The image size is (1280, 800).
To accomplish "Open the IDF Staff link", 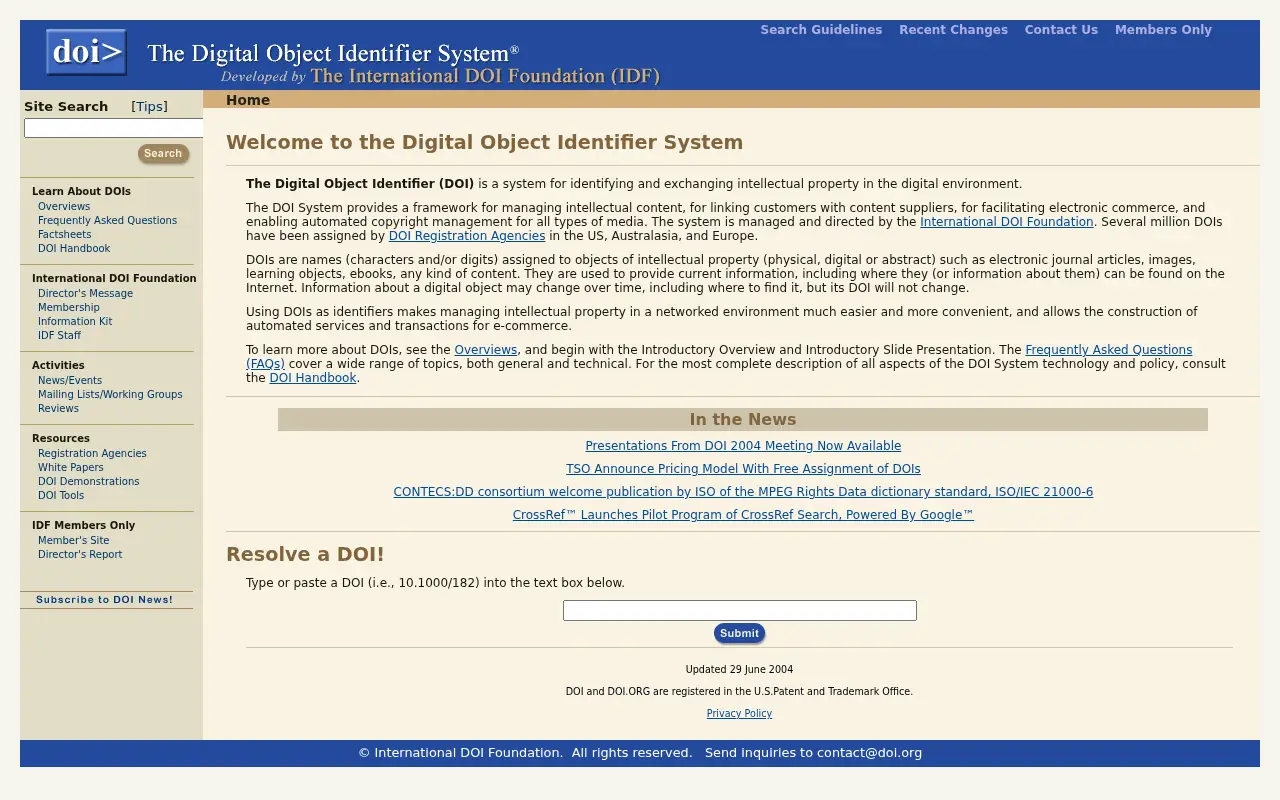I will click(59, 336).
